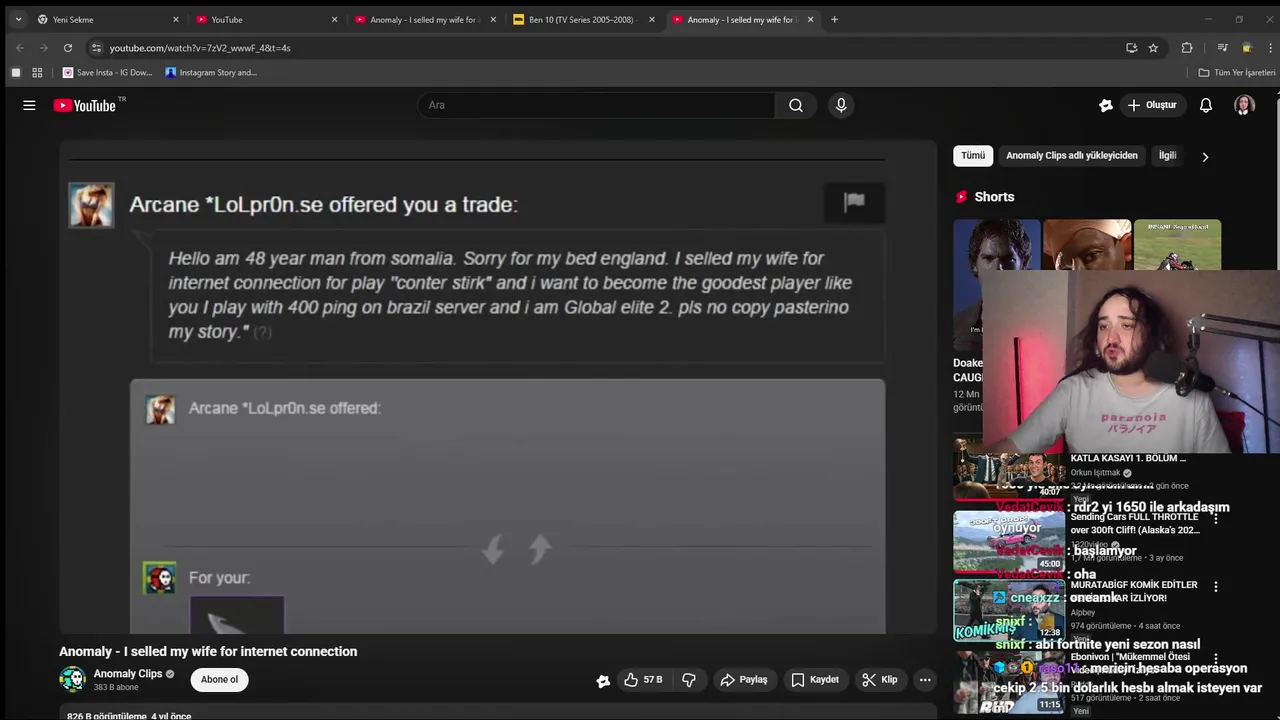Open Chrome three-dot menu
This screenshot has width=1280, height=720.
point(1270,48)
